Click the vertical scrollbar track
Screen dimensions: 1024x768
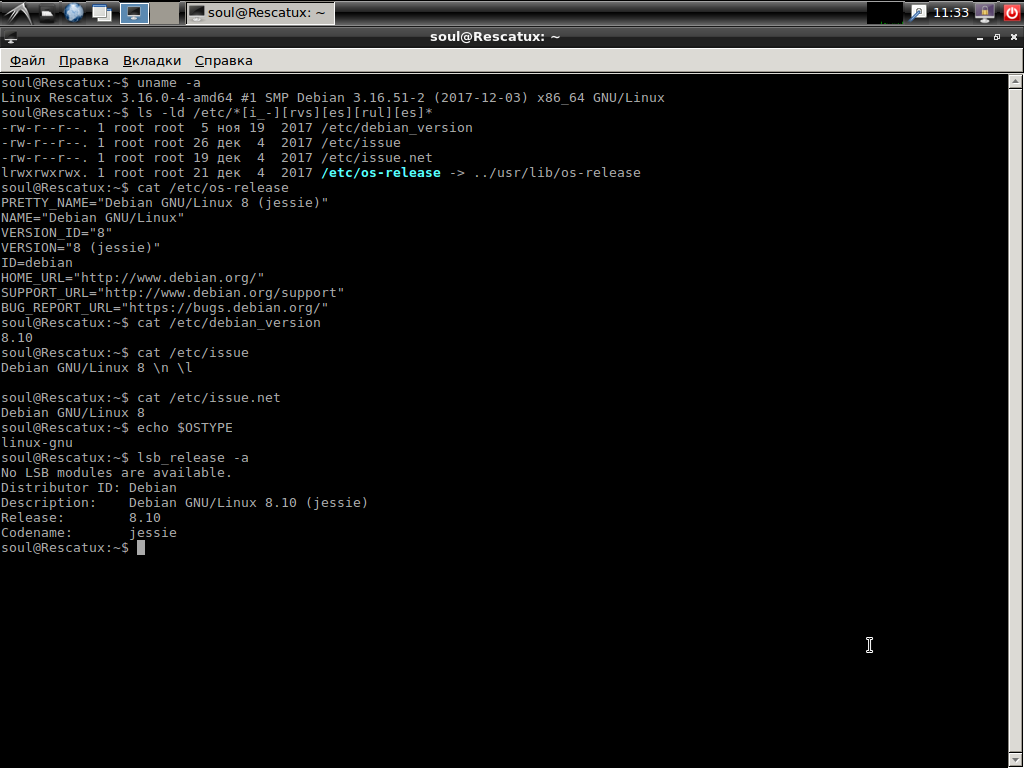pos(1015,421)
